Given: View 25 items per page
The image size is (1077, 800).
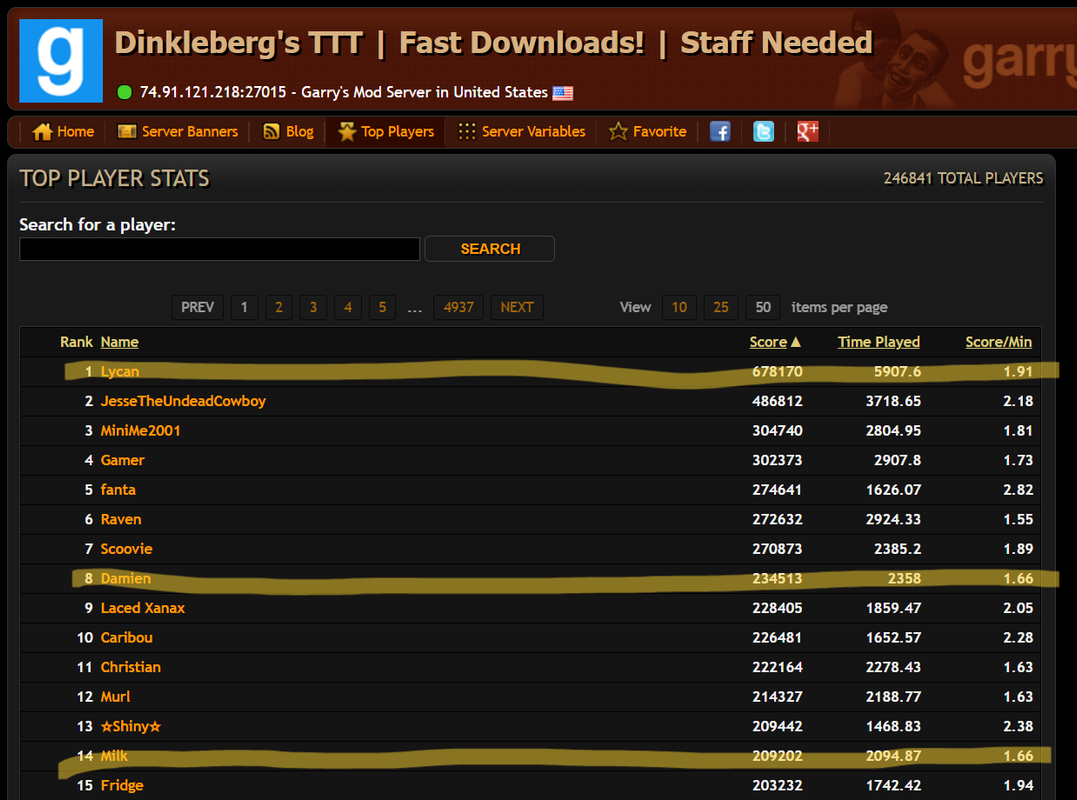Looking at the screenshot, I should tap(721, 307).
